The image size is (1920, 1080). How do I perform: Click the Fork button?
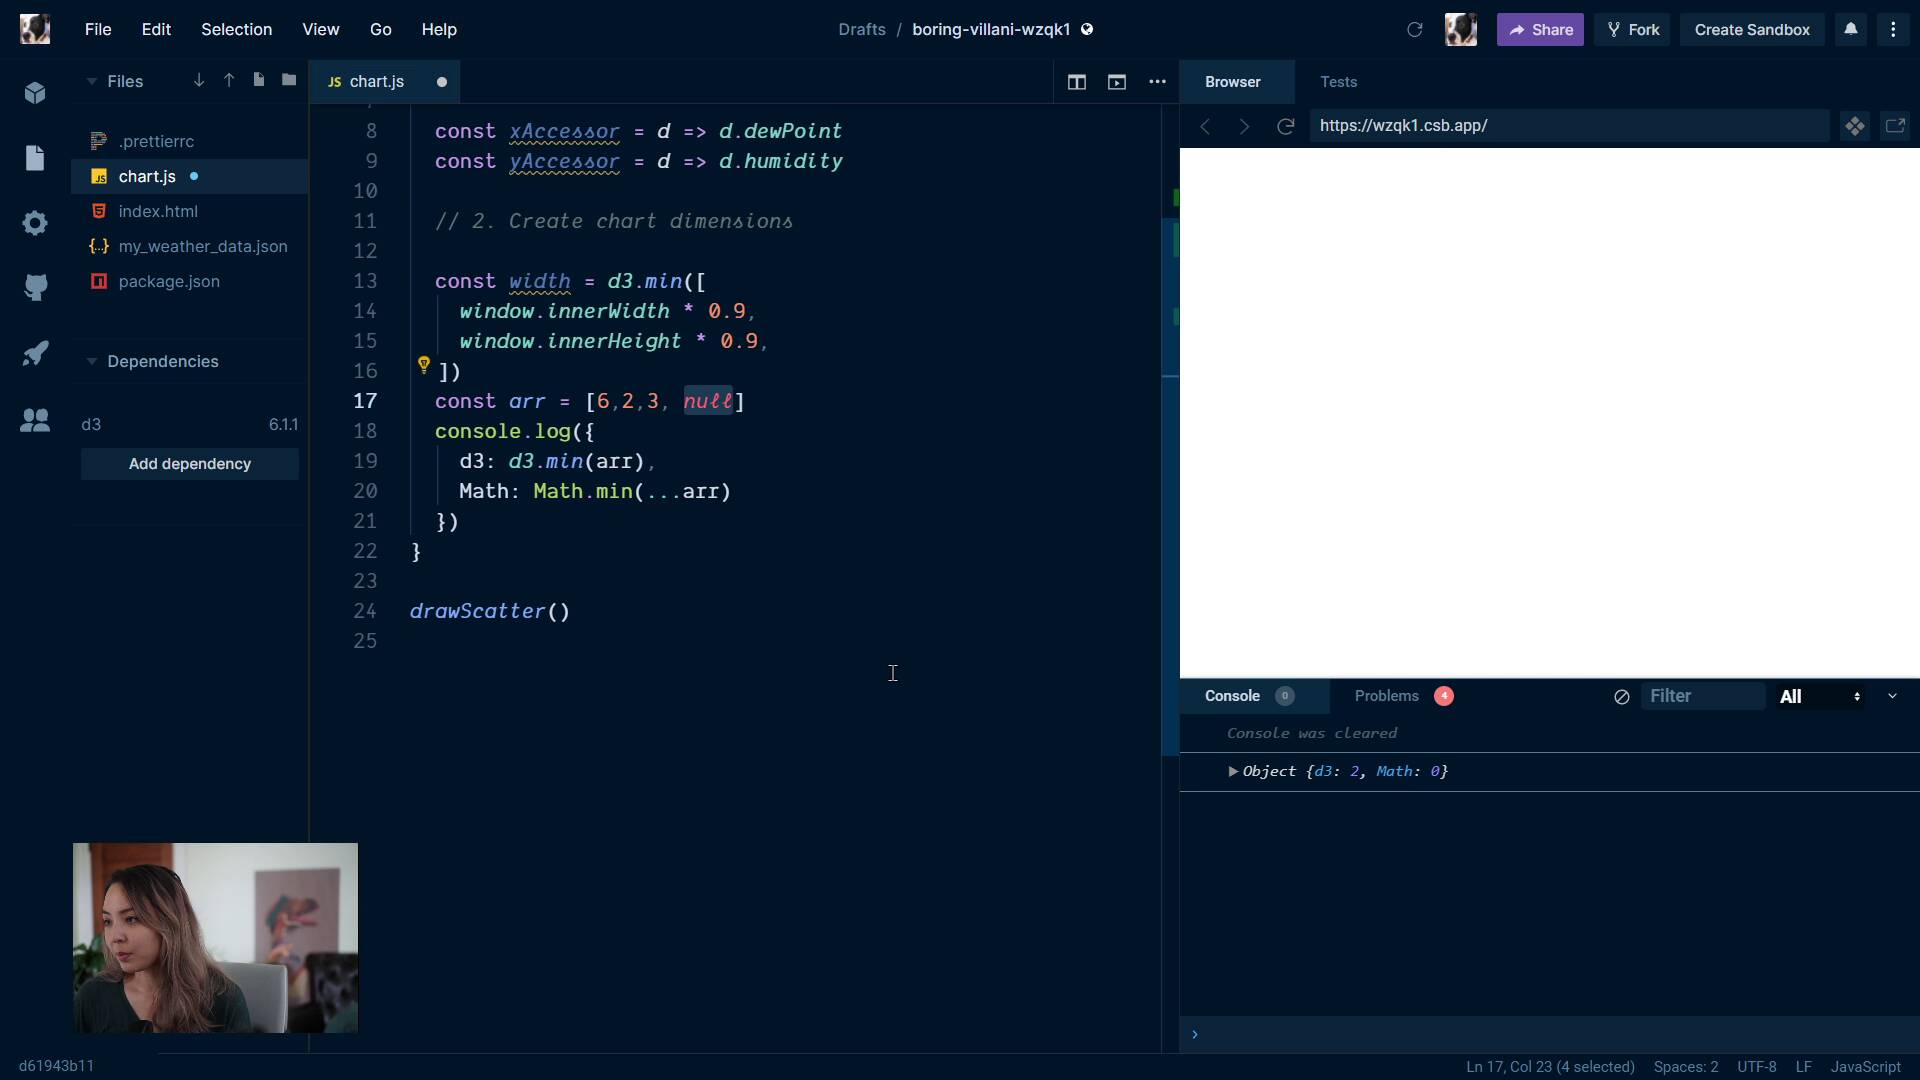pos(1632,29)
